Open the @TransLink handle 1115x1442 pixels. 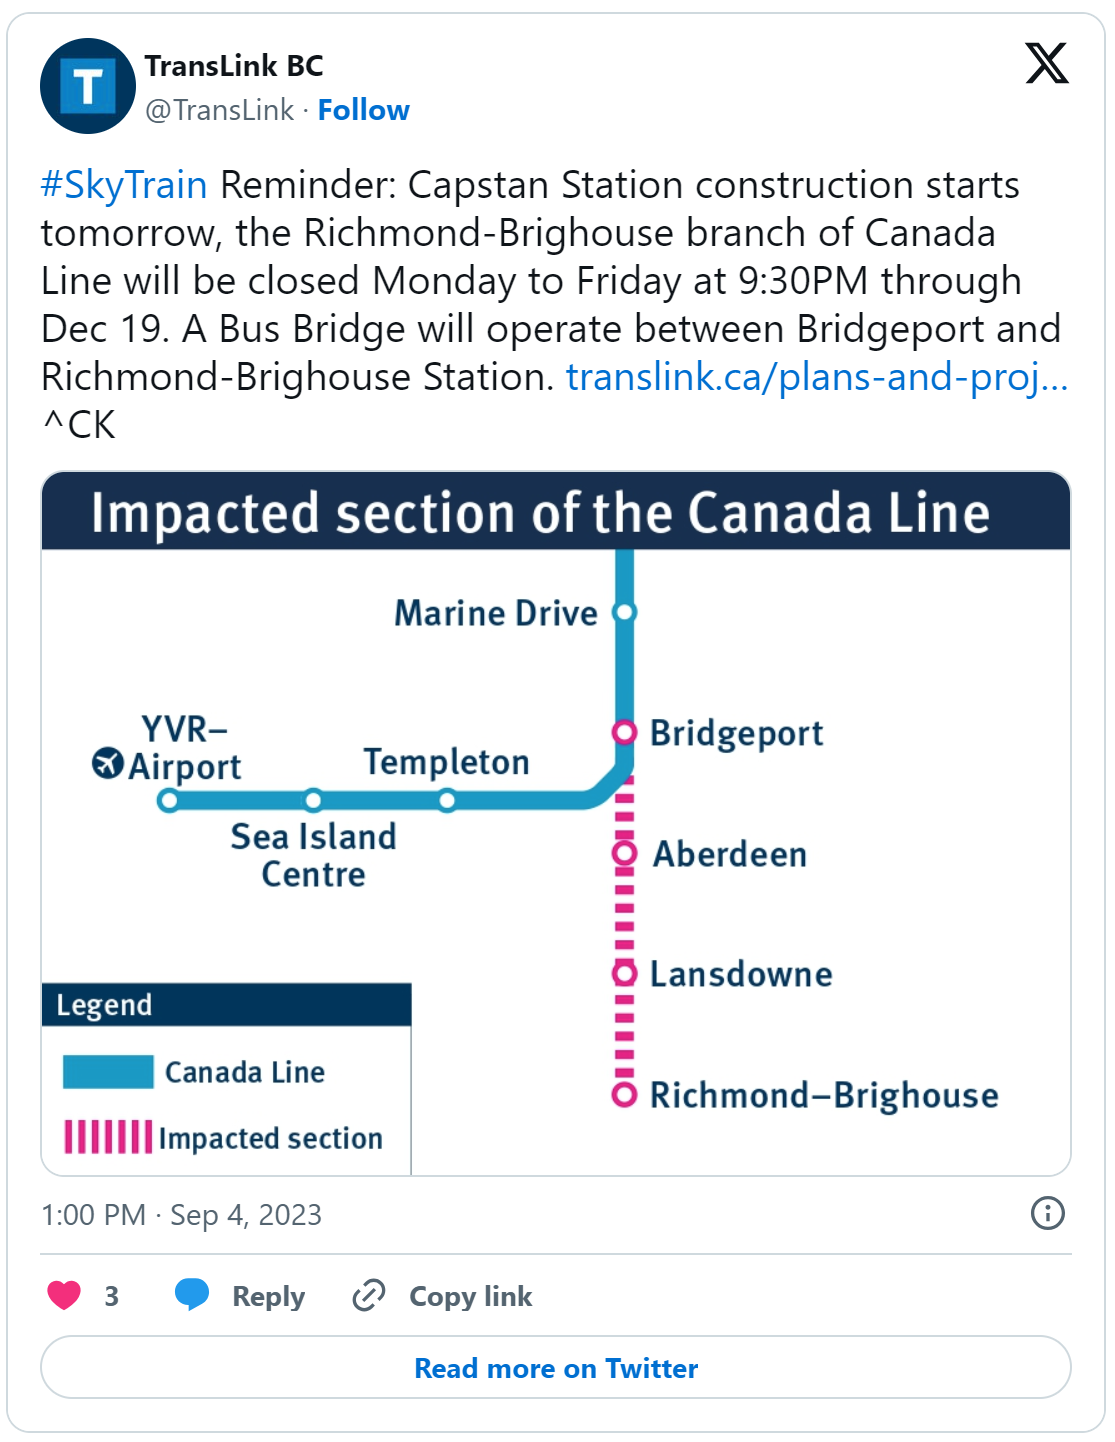click(220, 110)
